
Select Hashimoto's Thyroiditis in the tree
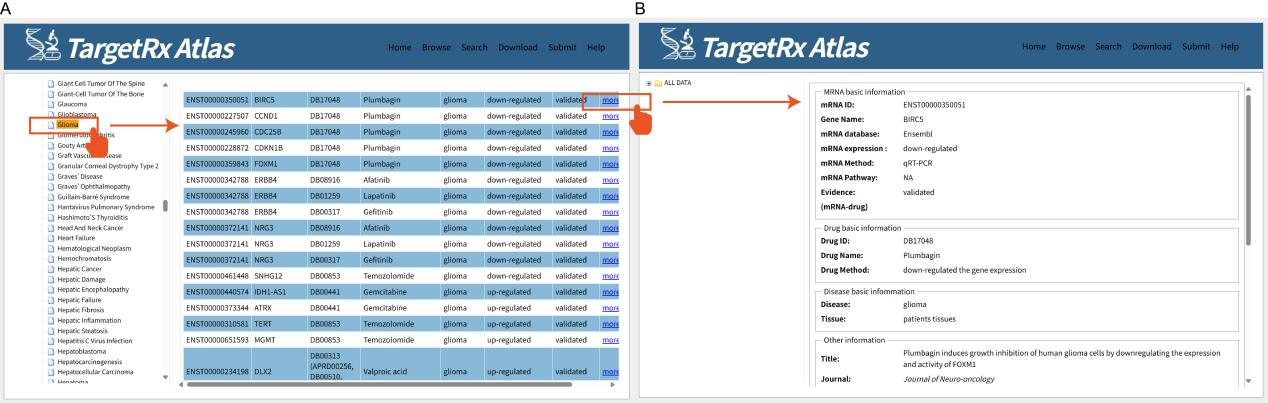(94, 217)
